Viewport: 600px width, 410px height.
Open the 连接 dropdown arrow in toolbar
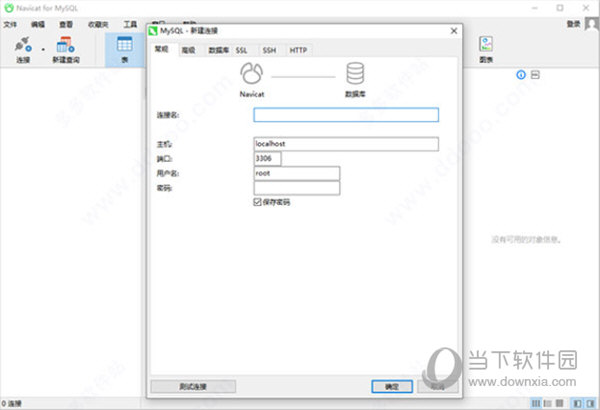pyautogui.click(x=43, y=49)
